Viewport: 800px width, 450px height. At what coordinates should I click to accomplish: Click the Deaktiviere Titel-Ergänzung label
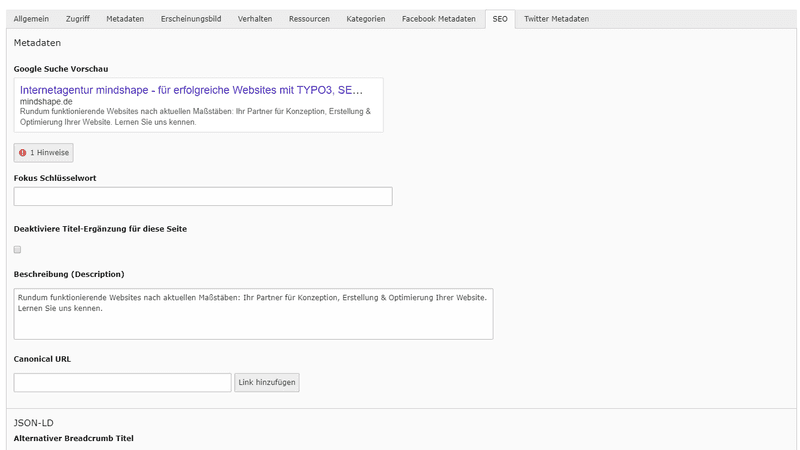point(101,229)
